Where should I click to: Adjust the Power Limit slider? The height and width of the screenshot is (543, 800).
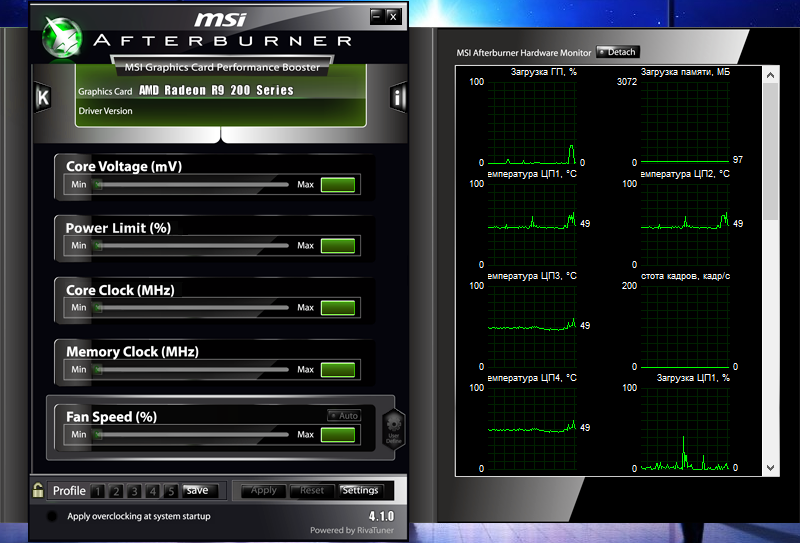click(191, 246)
